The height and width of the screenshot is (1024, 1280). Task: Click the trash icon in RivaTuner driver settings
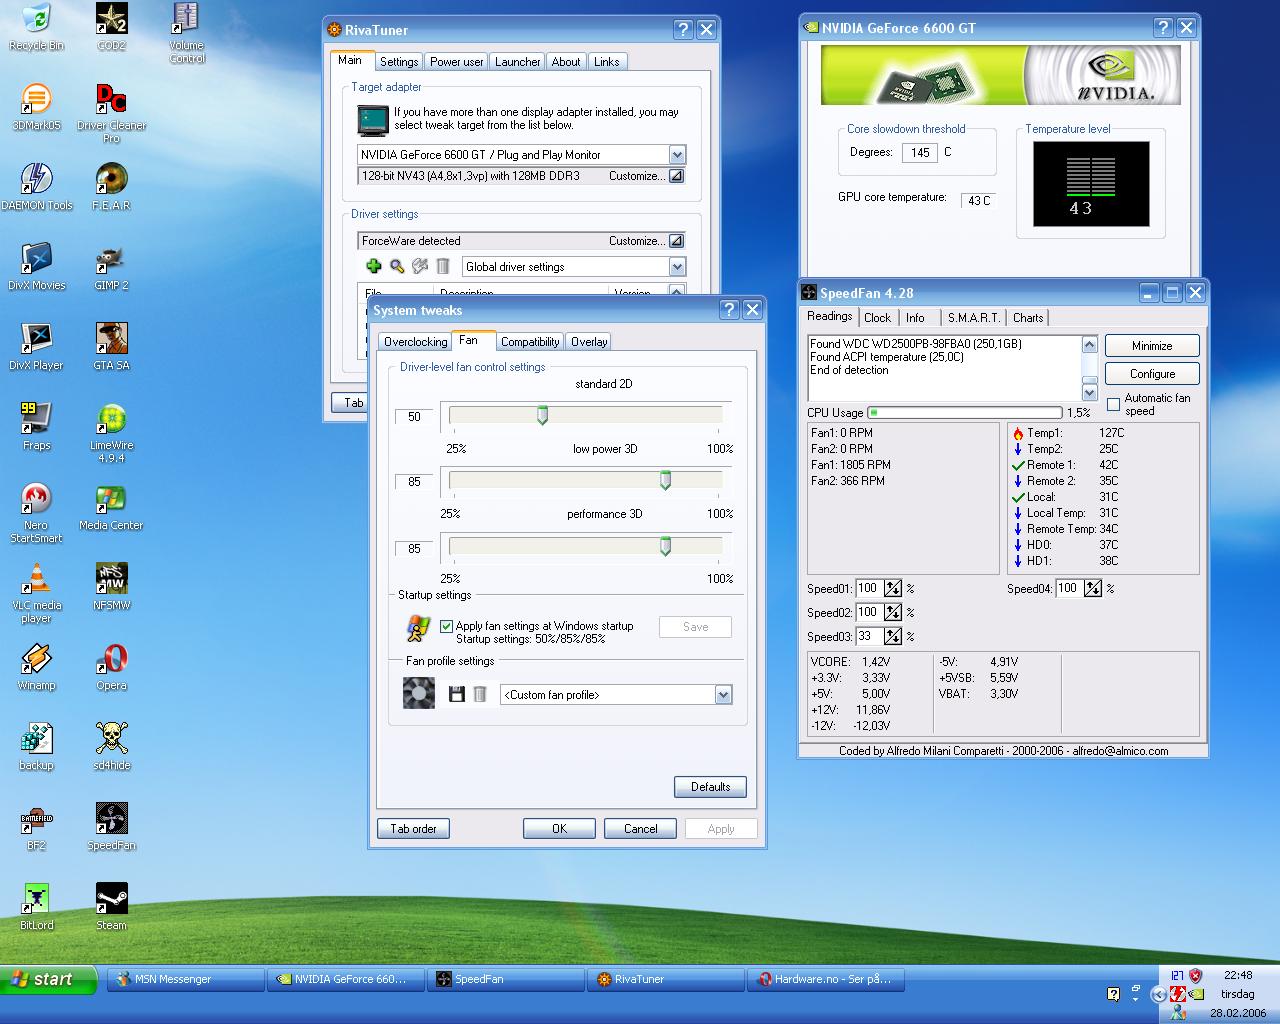[443, 266]
